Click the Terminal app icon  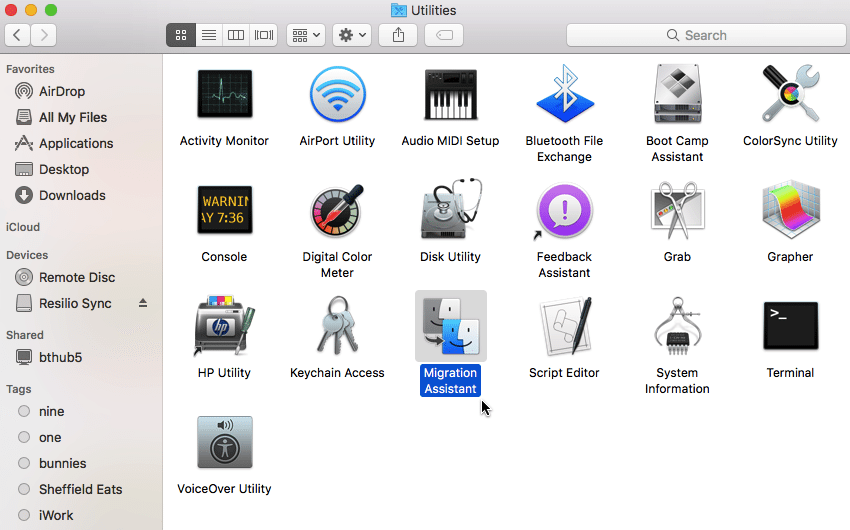[x=790, y=325]
